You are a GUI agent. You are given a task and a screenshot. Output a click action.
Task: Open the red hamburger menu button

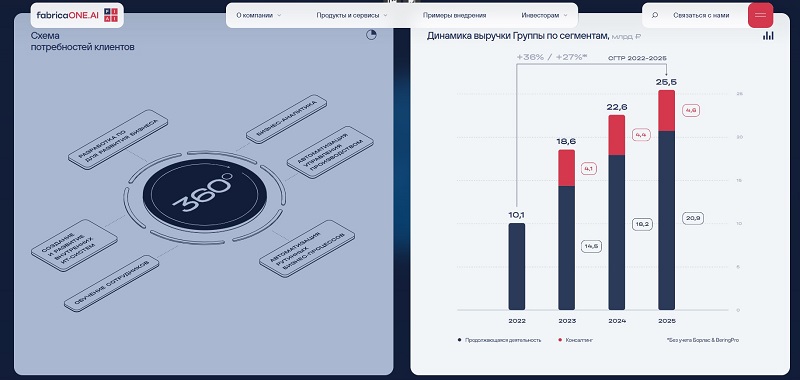(760, 15)
